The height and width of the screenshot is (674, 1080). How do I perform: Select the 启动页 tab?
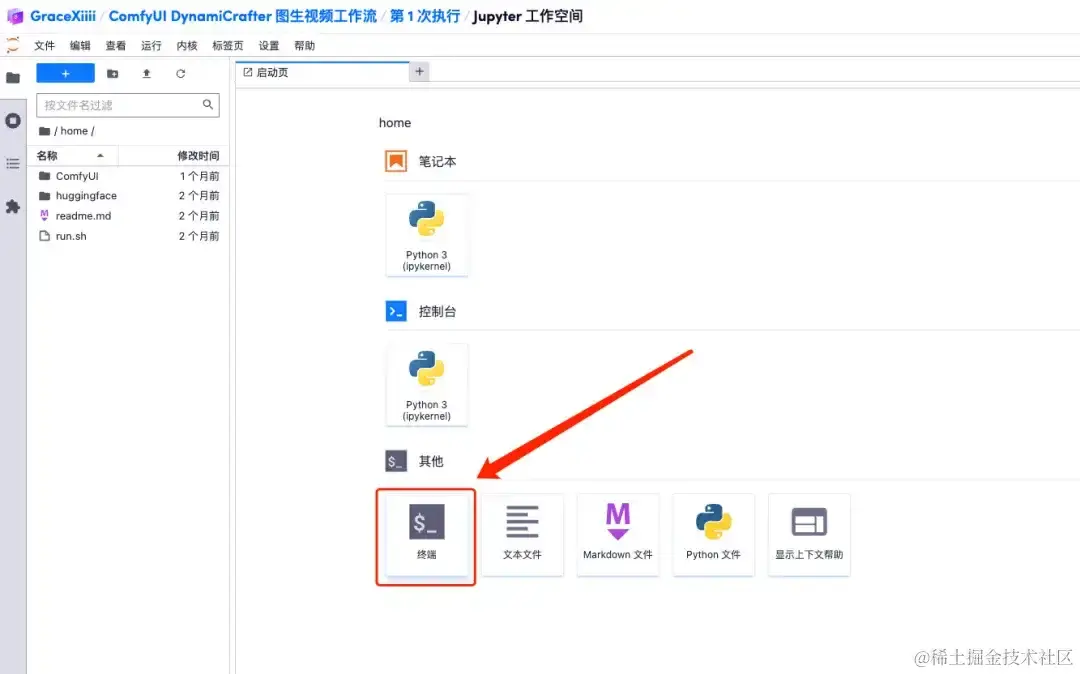pos(322,72)
